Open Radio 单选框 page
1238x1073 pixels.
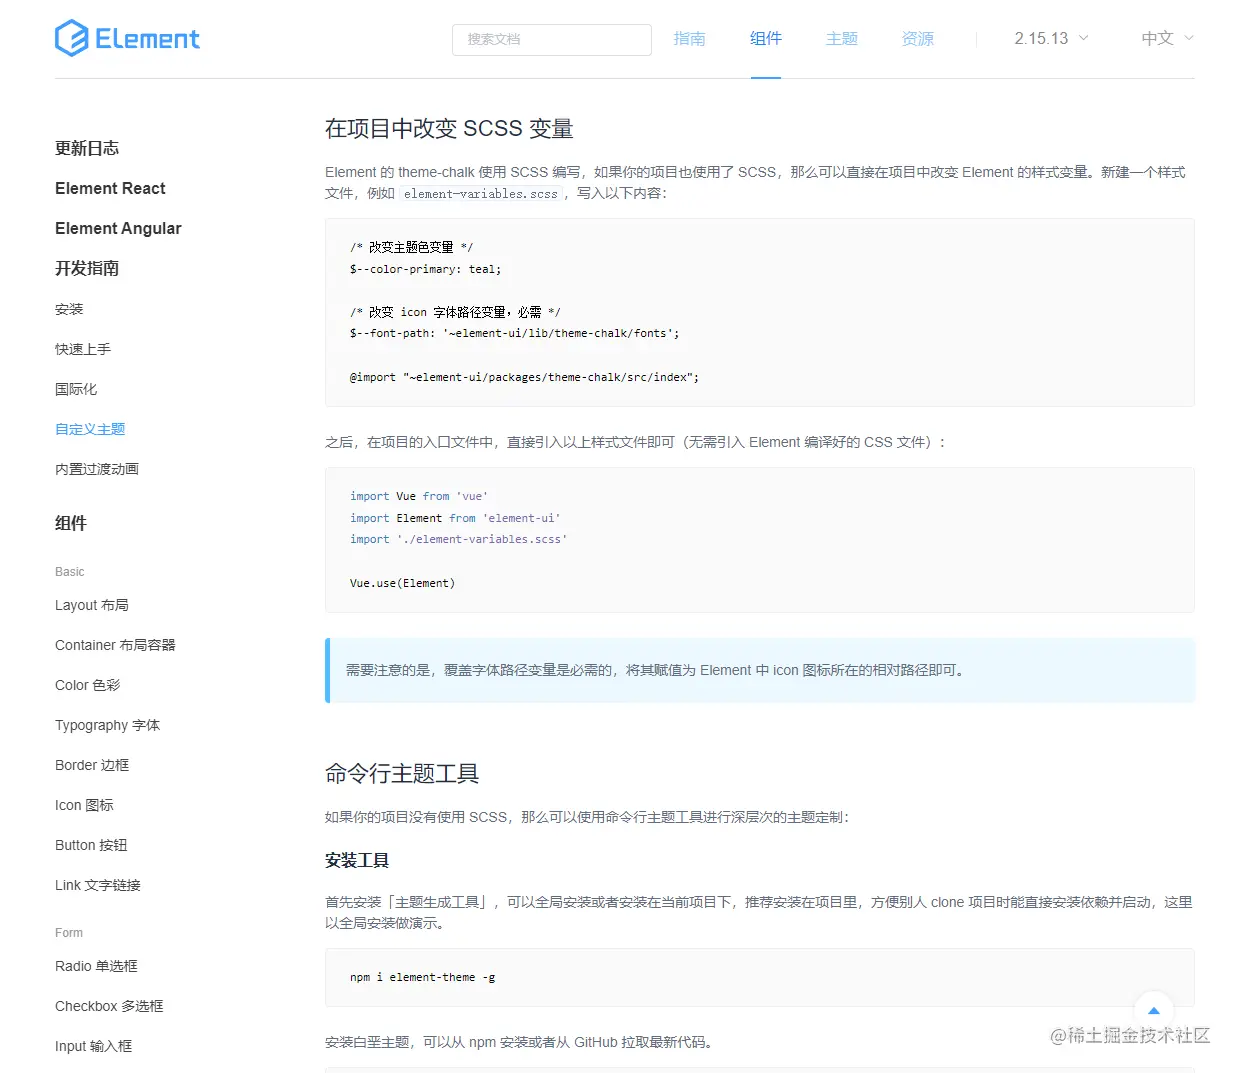click(x=96, y=966)
